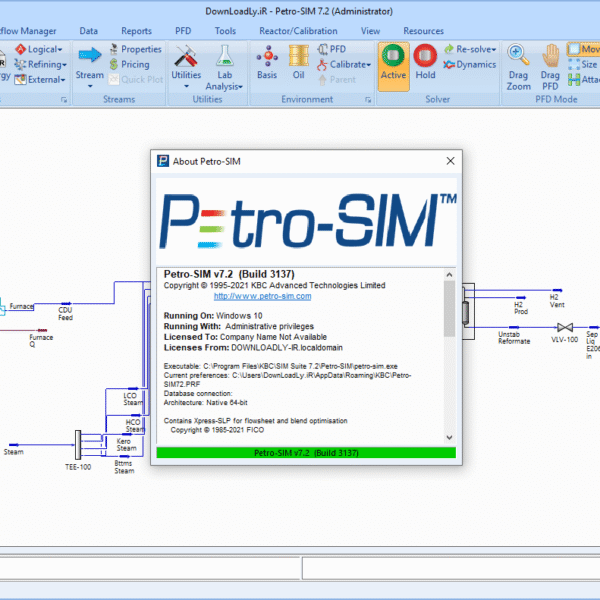600x600 pixels.
Task: Open the Basis environment
Action: point(267,62)
